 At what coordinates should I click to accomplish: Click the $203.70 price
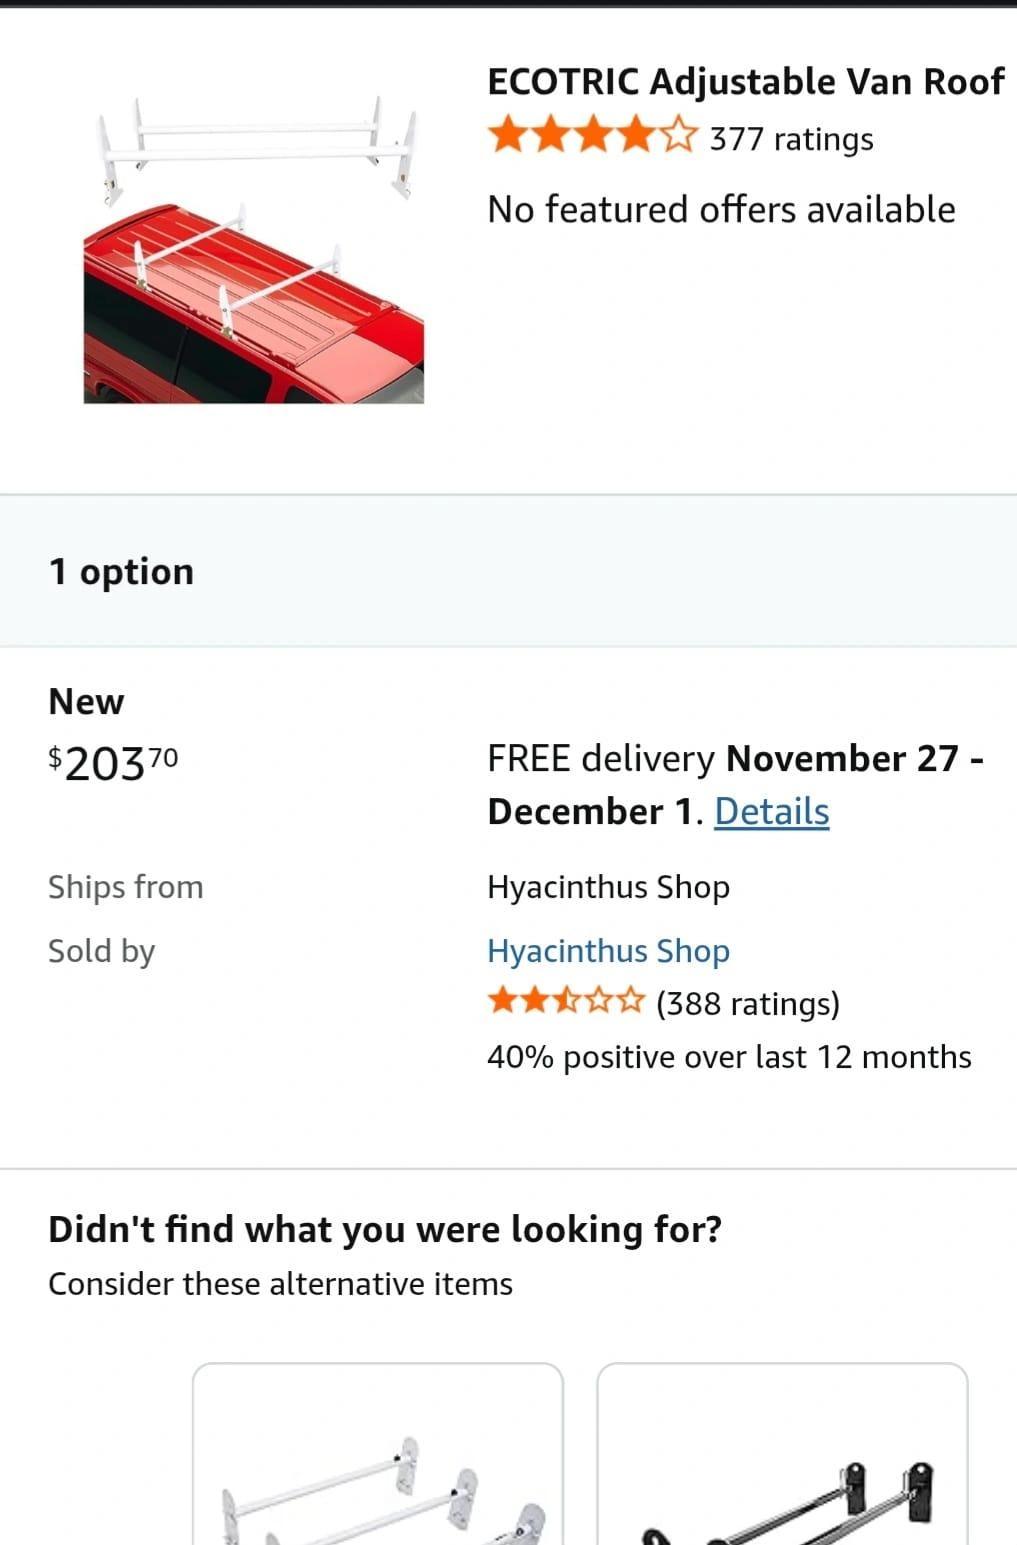pyautogui.click(x=113, y=763)
